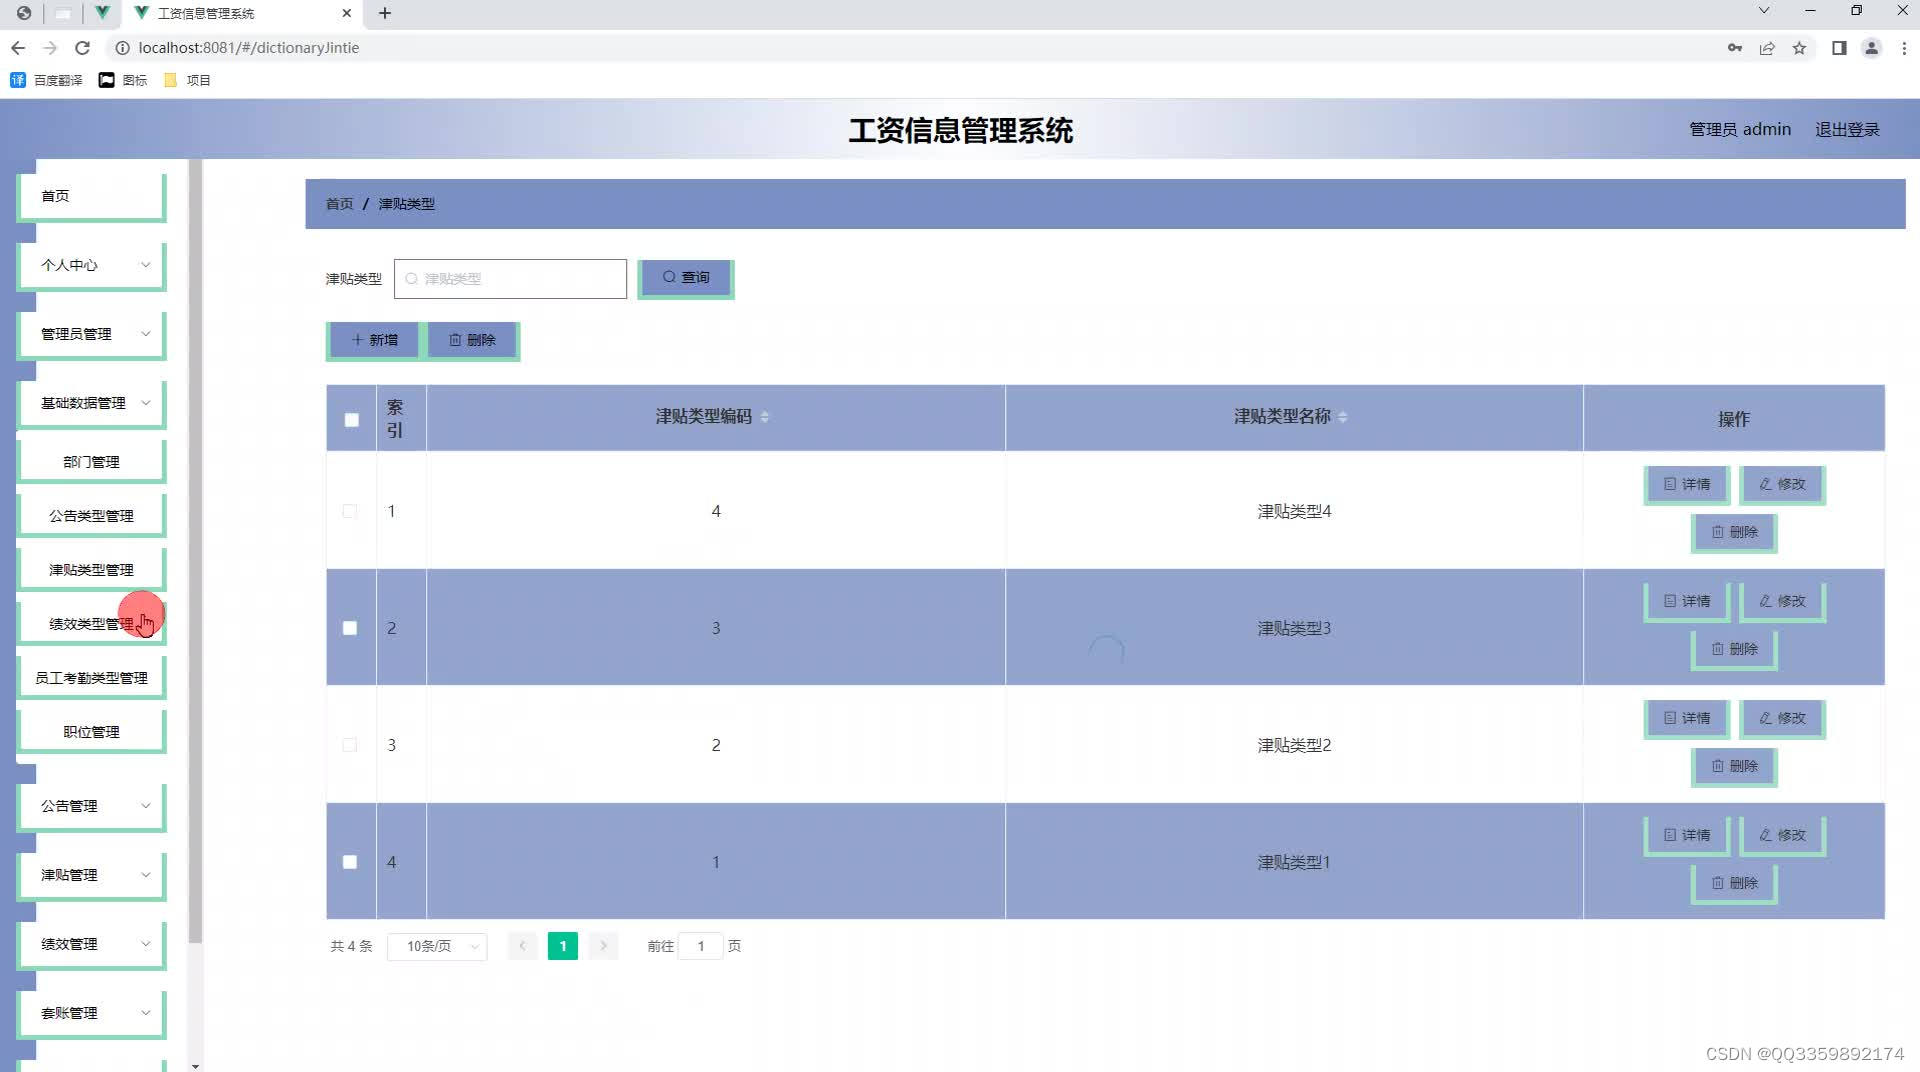Sort by 津贴类型名称 column arrows
This screenshot has height=1072, width=1920.
click(1343, 417)
